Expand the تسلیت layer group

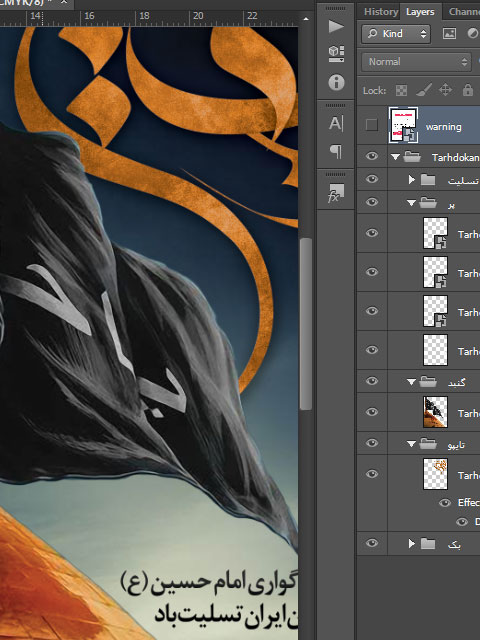412,180
